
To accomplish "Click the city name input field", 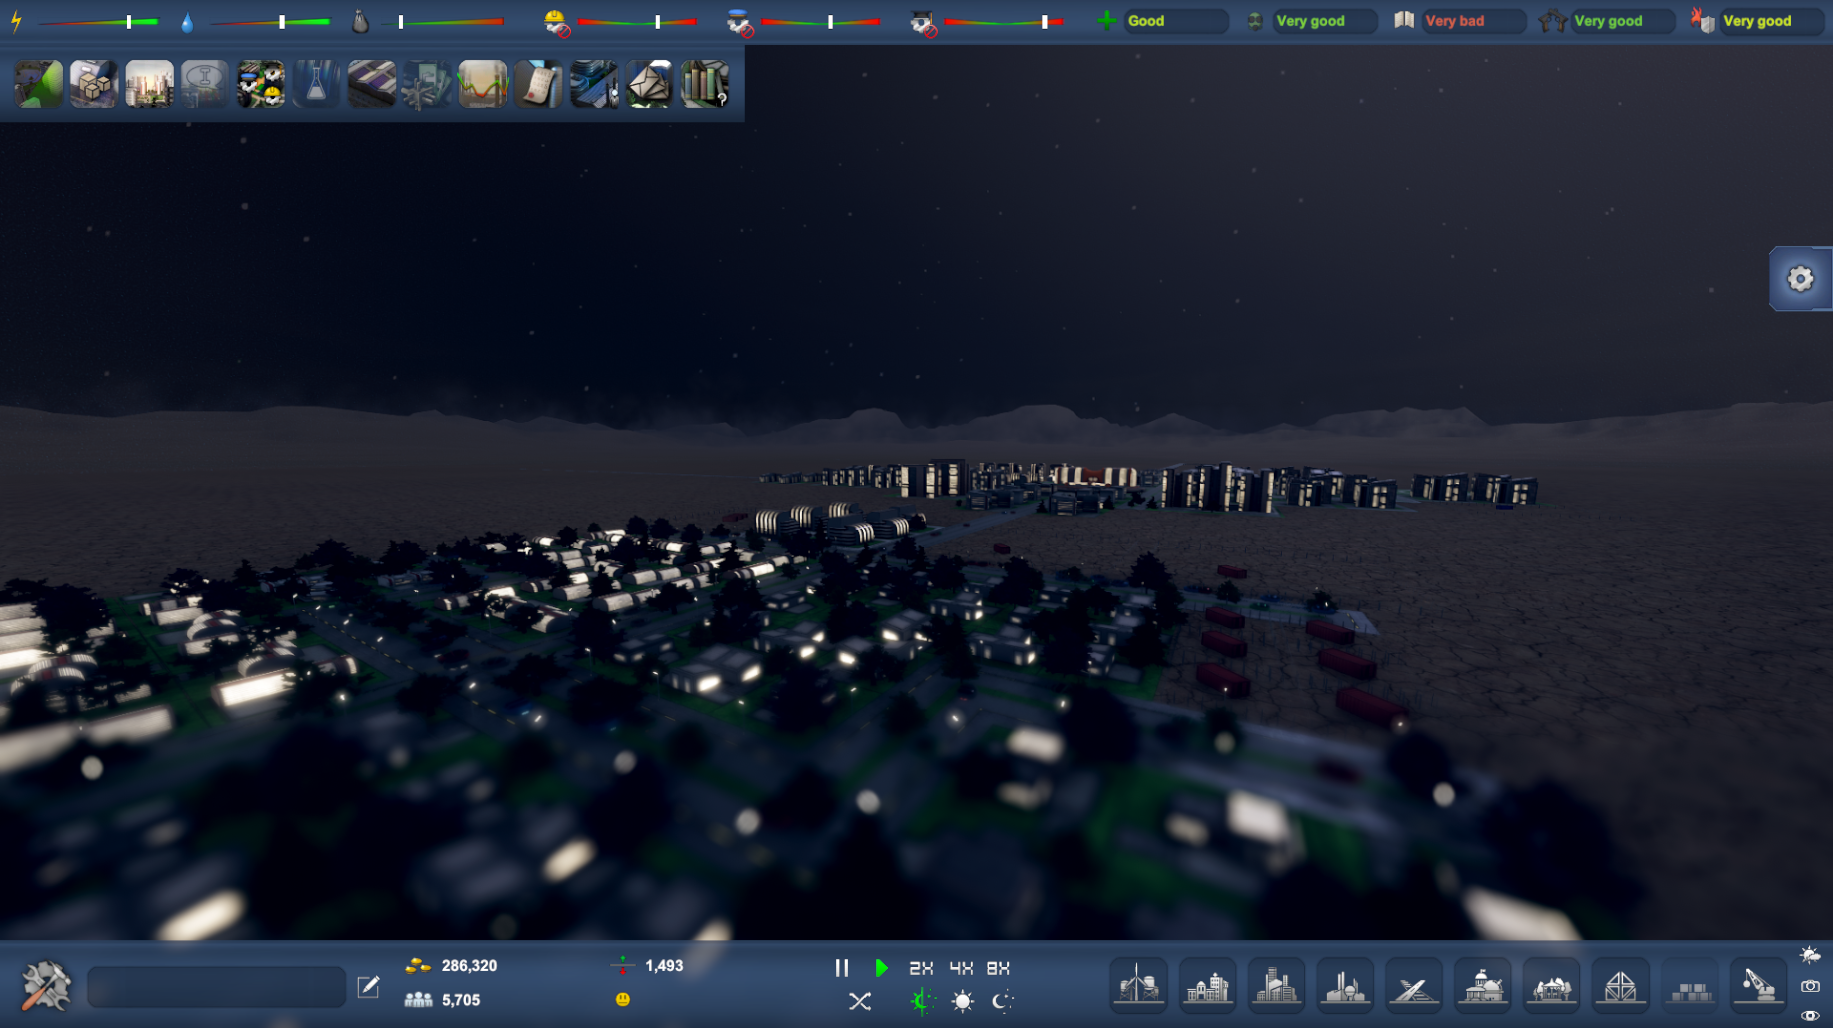I will [x=217, y=987].
